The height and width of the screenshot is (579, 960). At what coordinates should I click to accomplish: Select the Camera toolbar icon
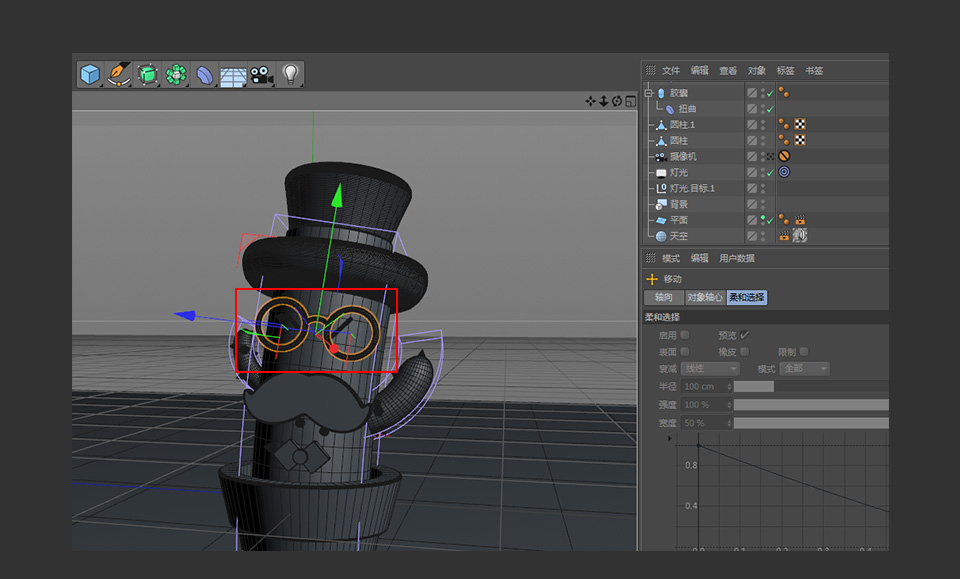coord(262,73)
